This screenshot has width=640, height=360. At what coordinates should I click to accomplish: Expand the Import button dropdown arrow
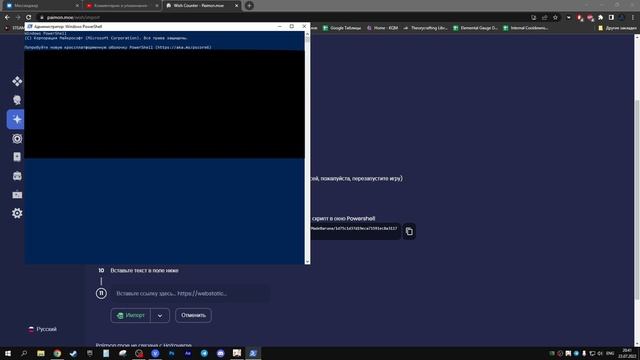[160, 316]
